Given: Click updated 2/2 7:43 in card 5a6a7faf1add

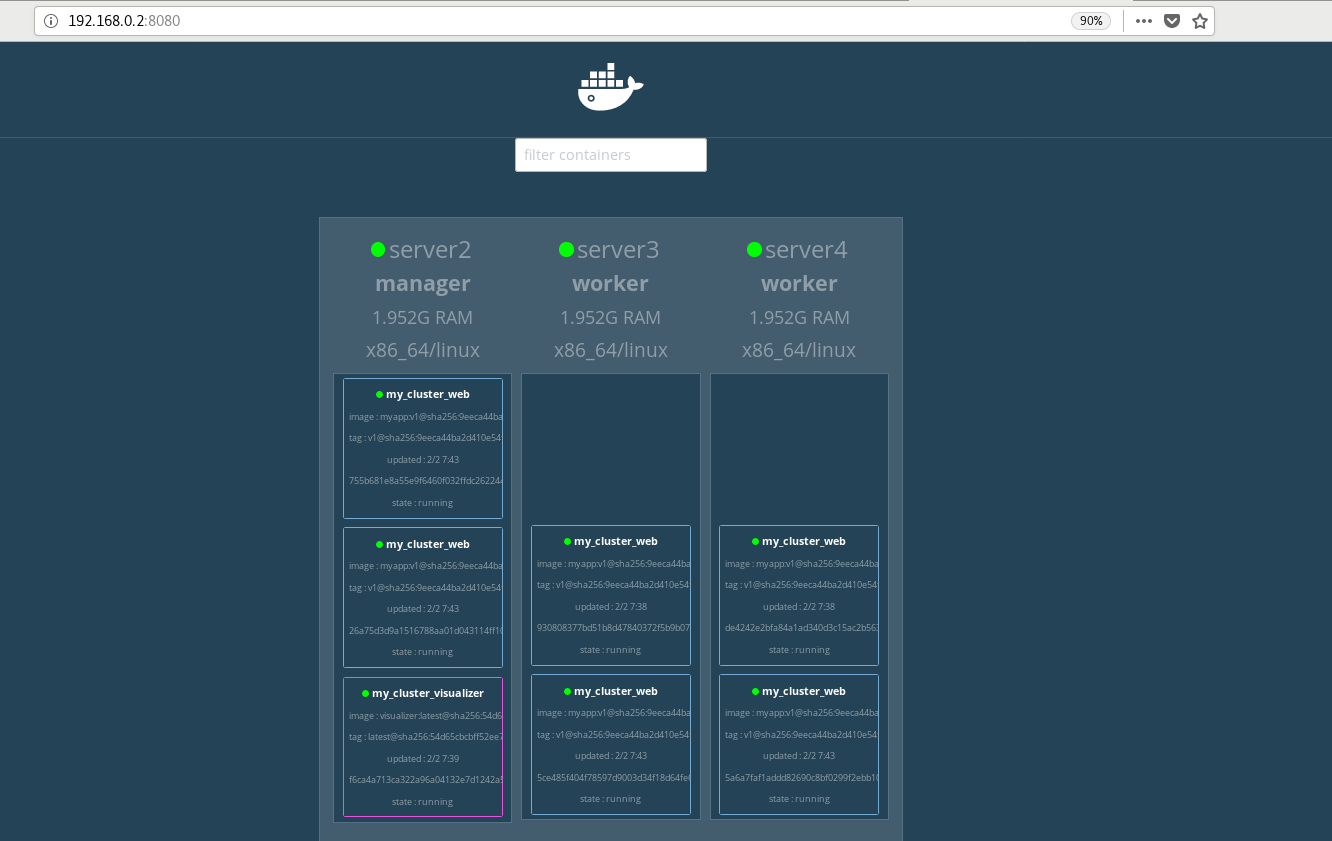Looking at the screenshot, I should [799, 756].
